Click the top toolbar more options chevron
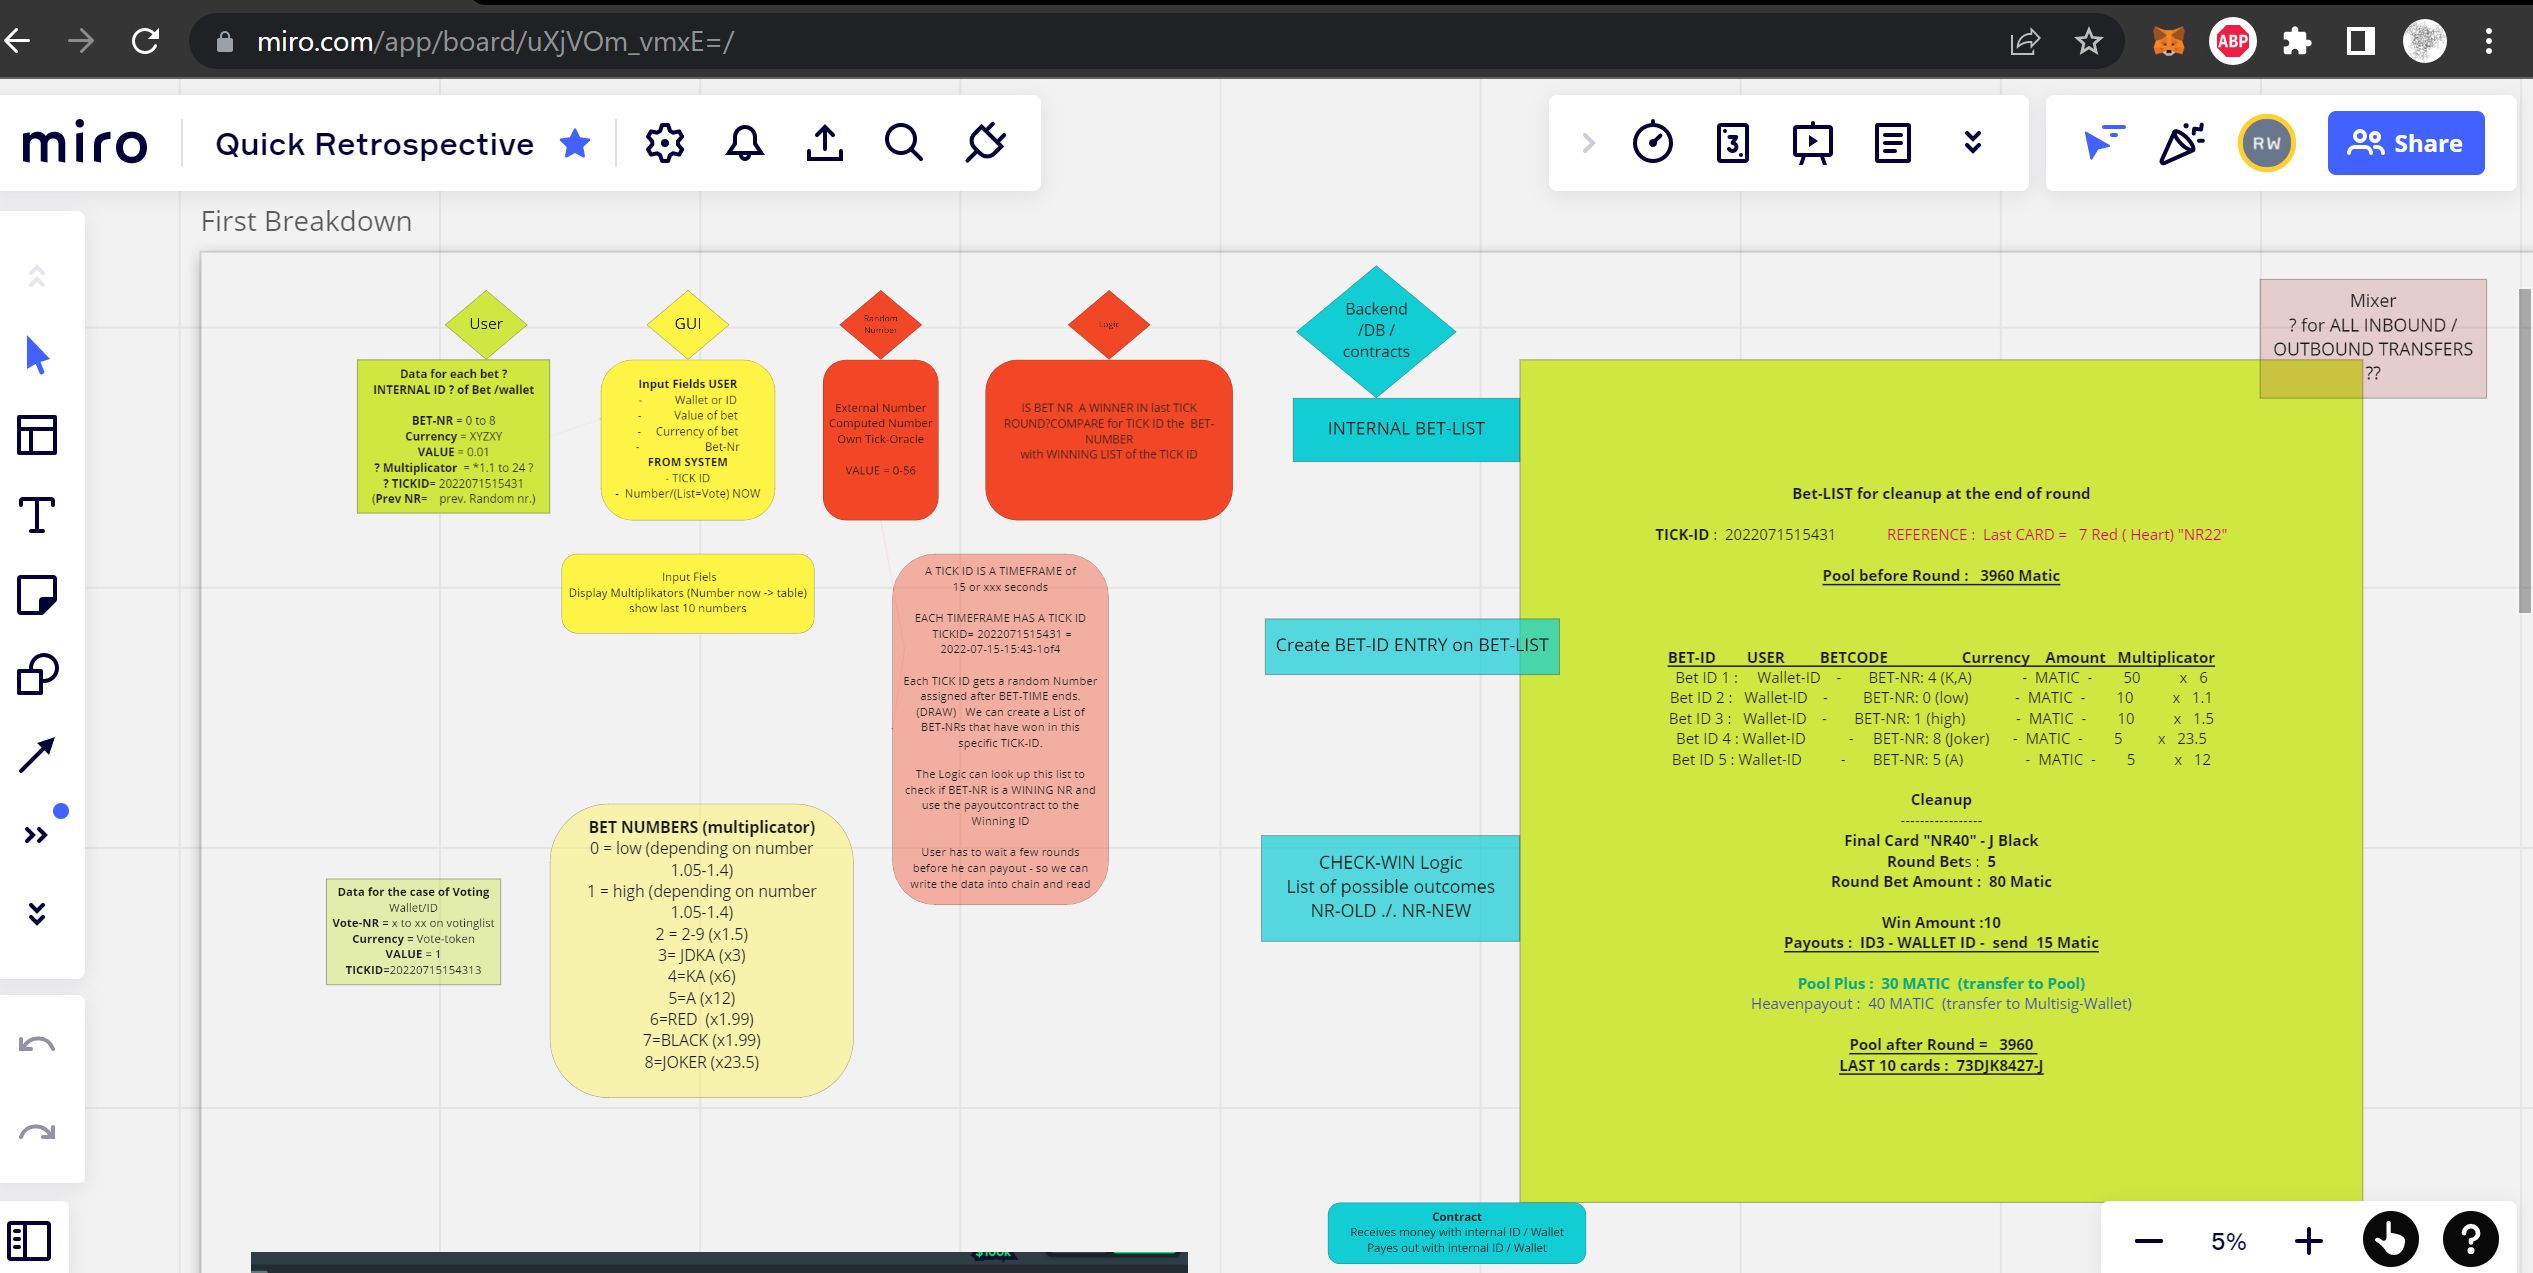Image resolution: width=2533 pixels, height=1273 pixels. pyautogui.click(x=1970, y=143)
